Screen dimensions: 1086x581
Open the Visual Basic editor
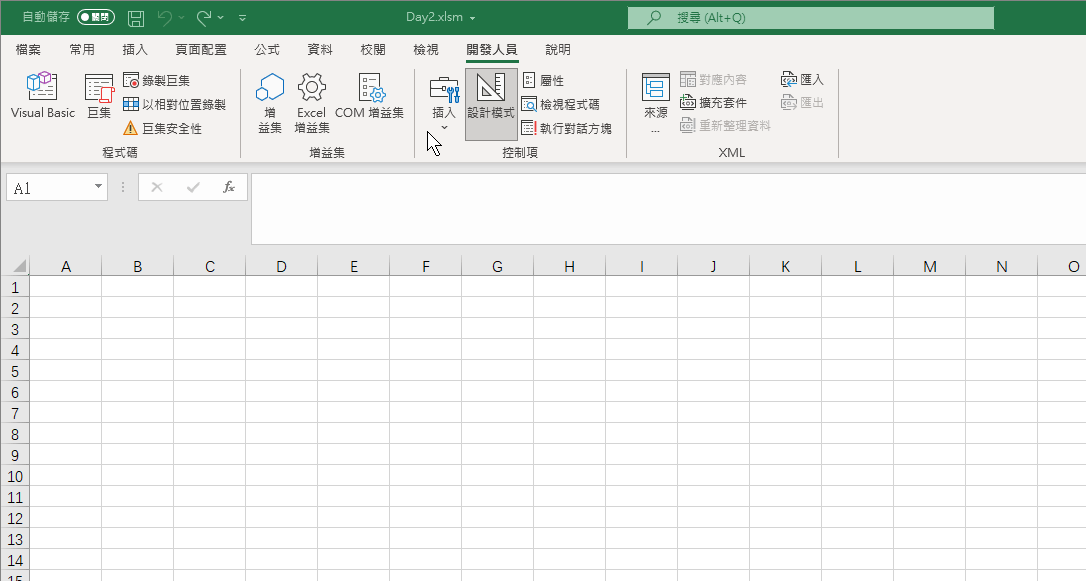pyautogui.click(x=42, y=96)
